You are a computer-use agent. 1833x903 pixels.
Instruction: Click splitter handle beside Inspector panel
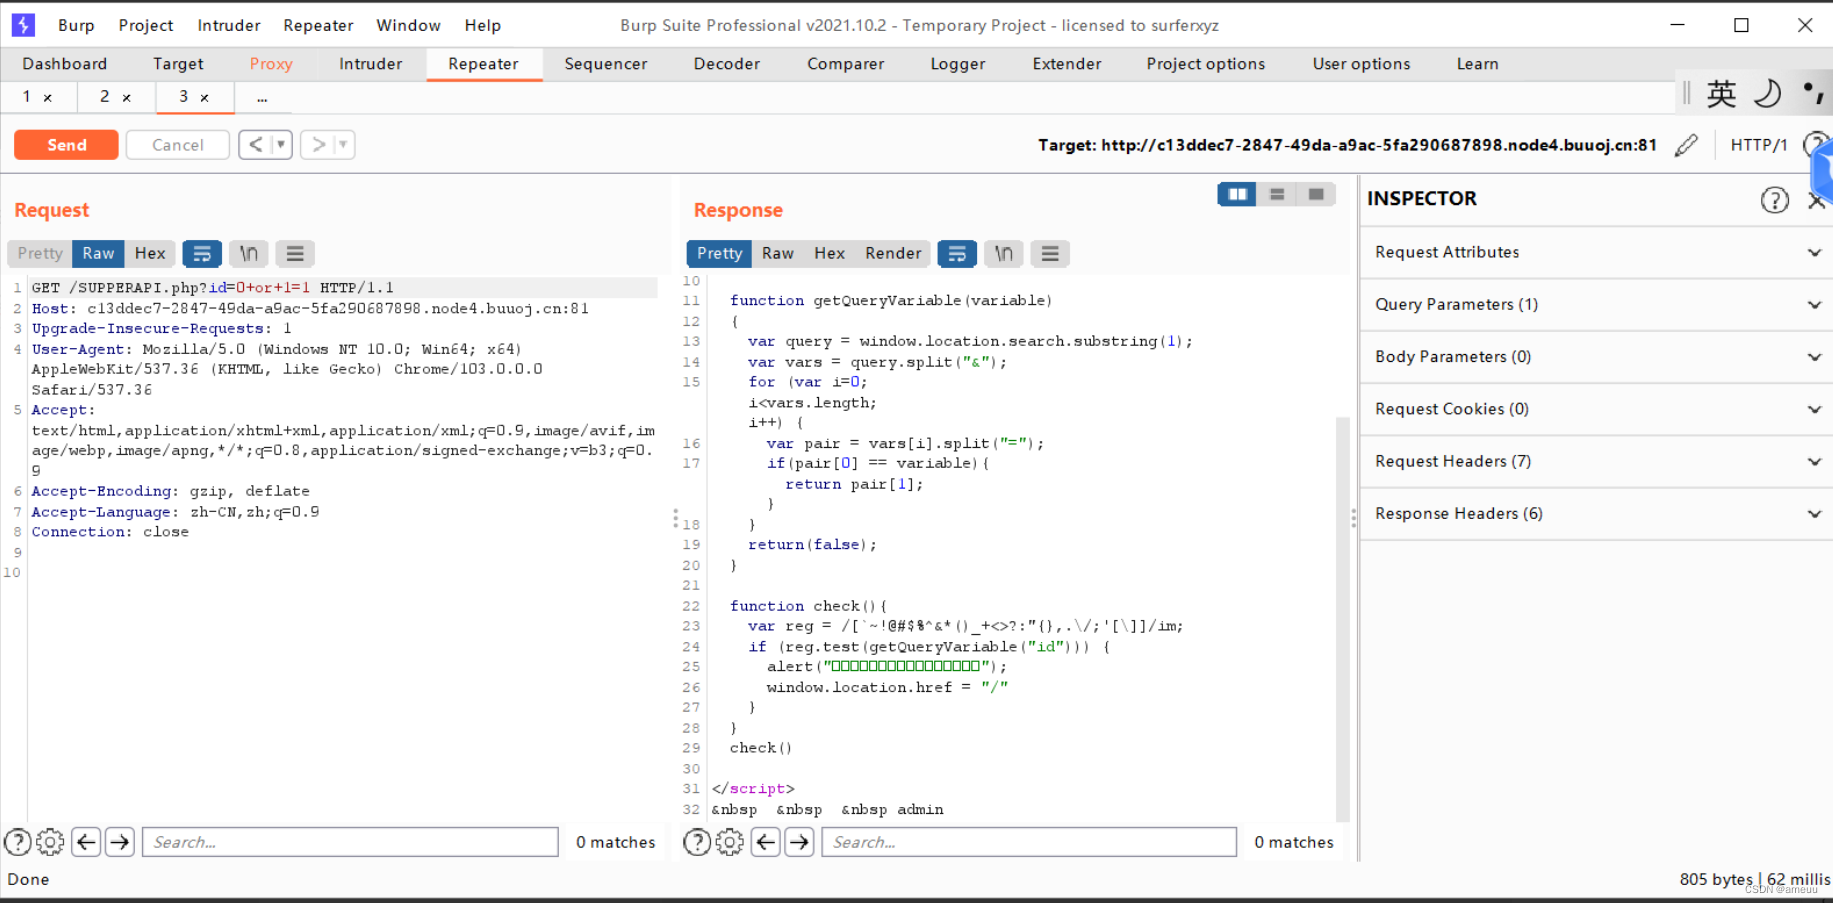1354,518
